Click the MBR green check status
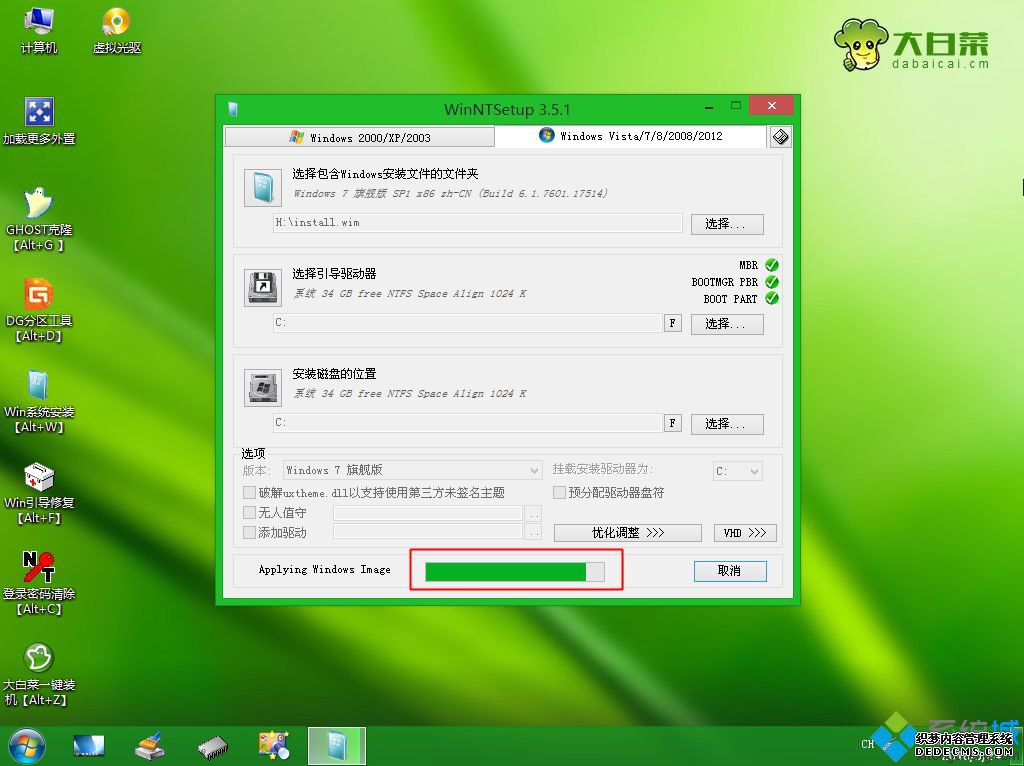This screenshot has width=1024, height=766. 772,265
